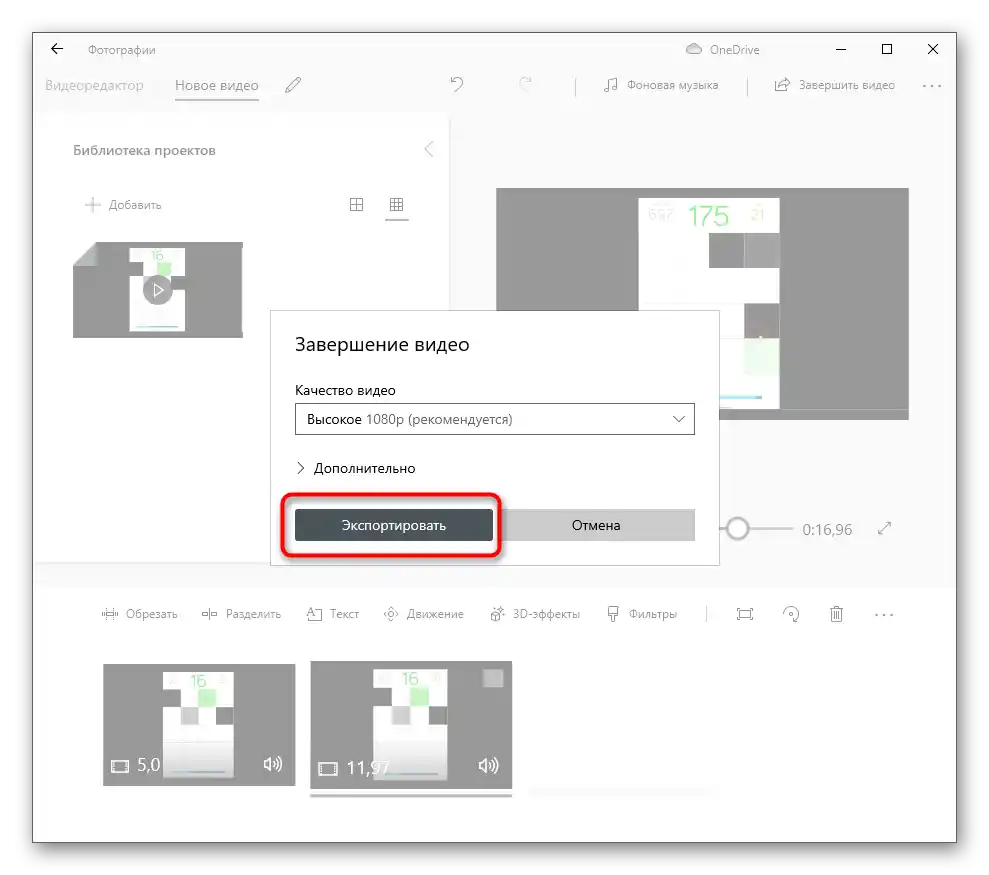This screenshot has width=989, height=875.
Task: Click the rotate clip icon
Action: (791, 614)
